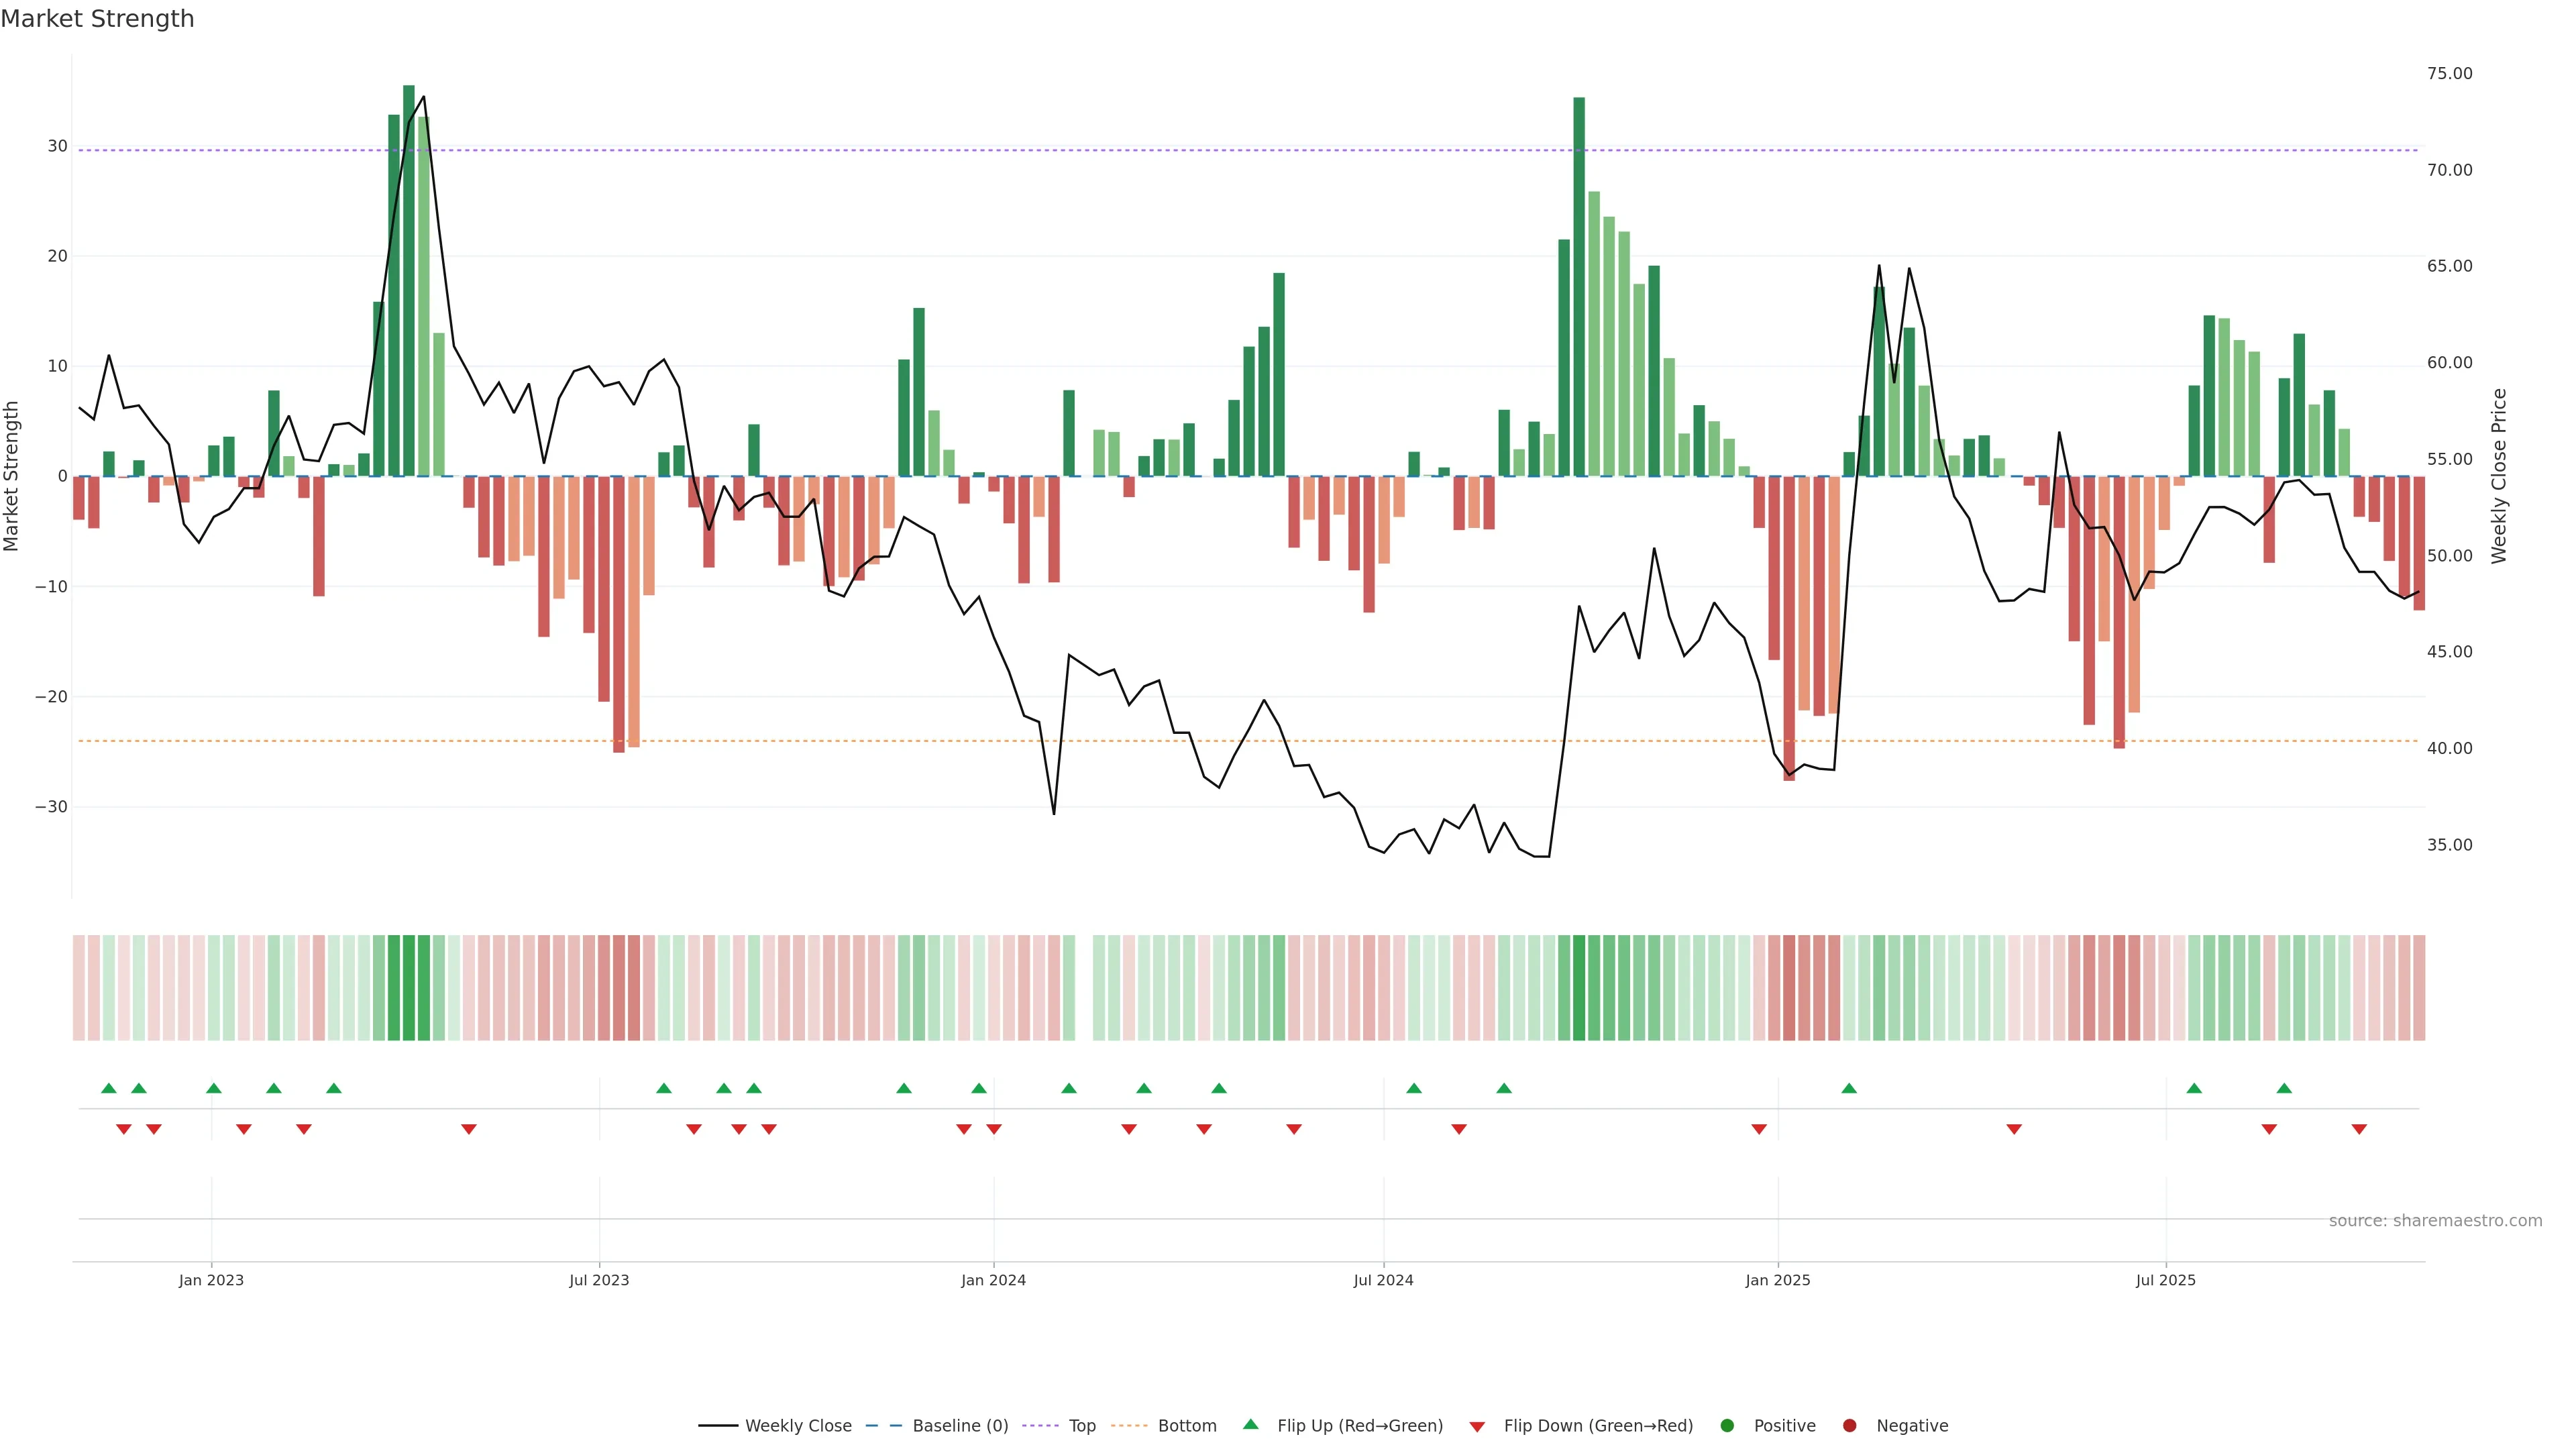Screen dimensions: 2576x1449
Task: Click the Market Strength chart title
Action: coord(97,19)
